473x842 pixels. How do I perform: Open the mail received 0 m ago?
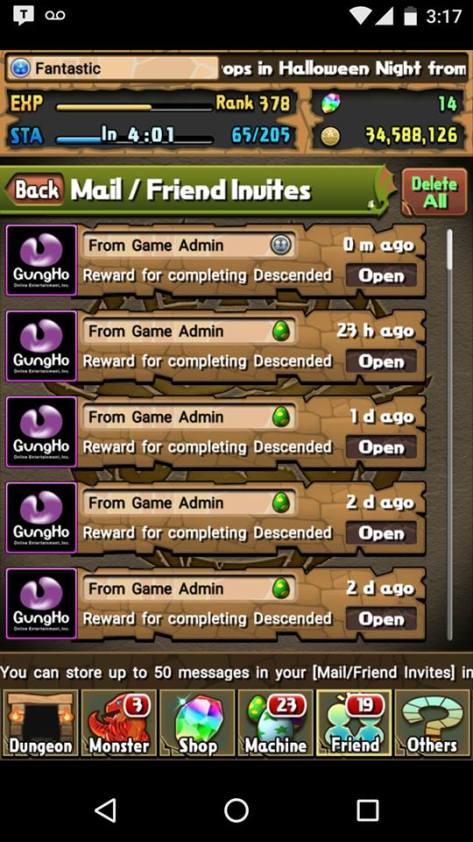click(x=381, y=275)
